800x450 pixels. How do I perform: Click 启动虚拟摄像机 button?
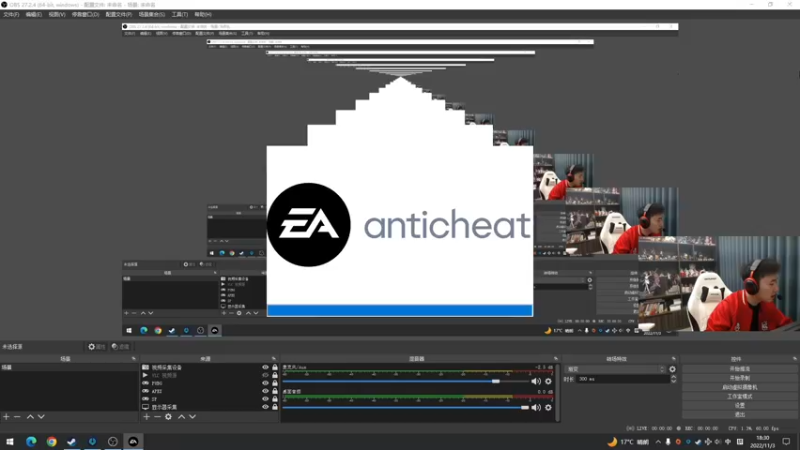tap(740, 387)
